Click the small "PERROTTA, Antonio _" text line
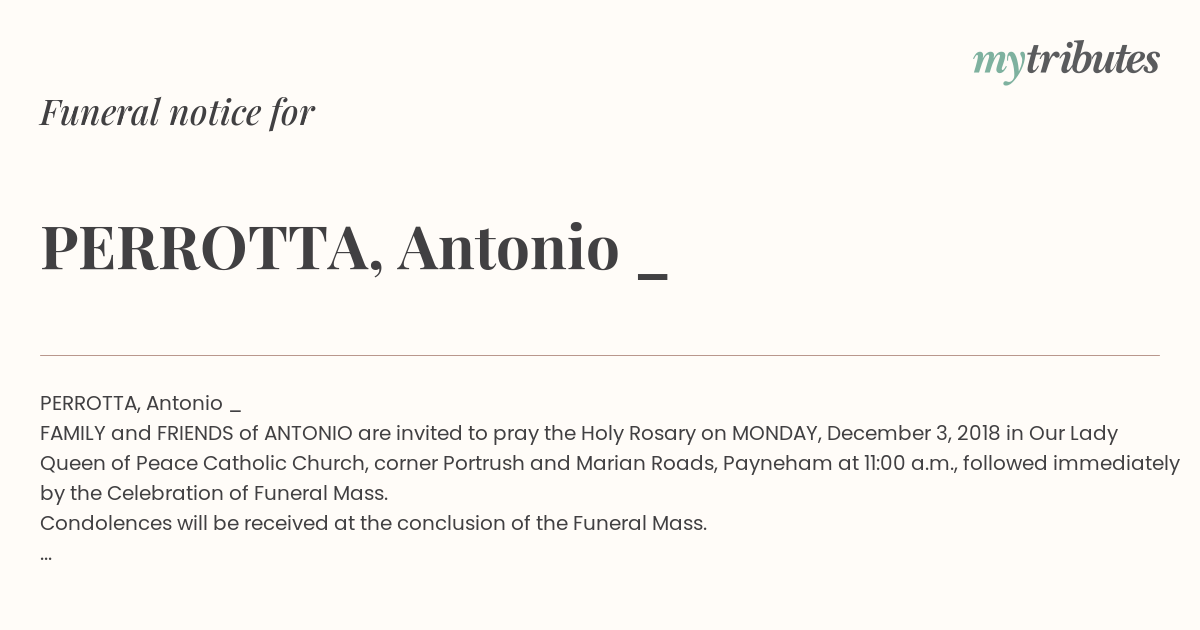 click(x=140, y=403)
